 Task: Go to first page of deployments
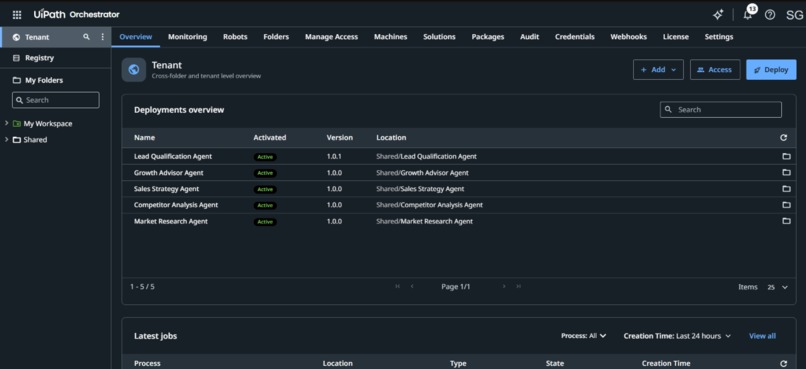click(x=397, y=286)
